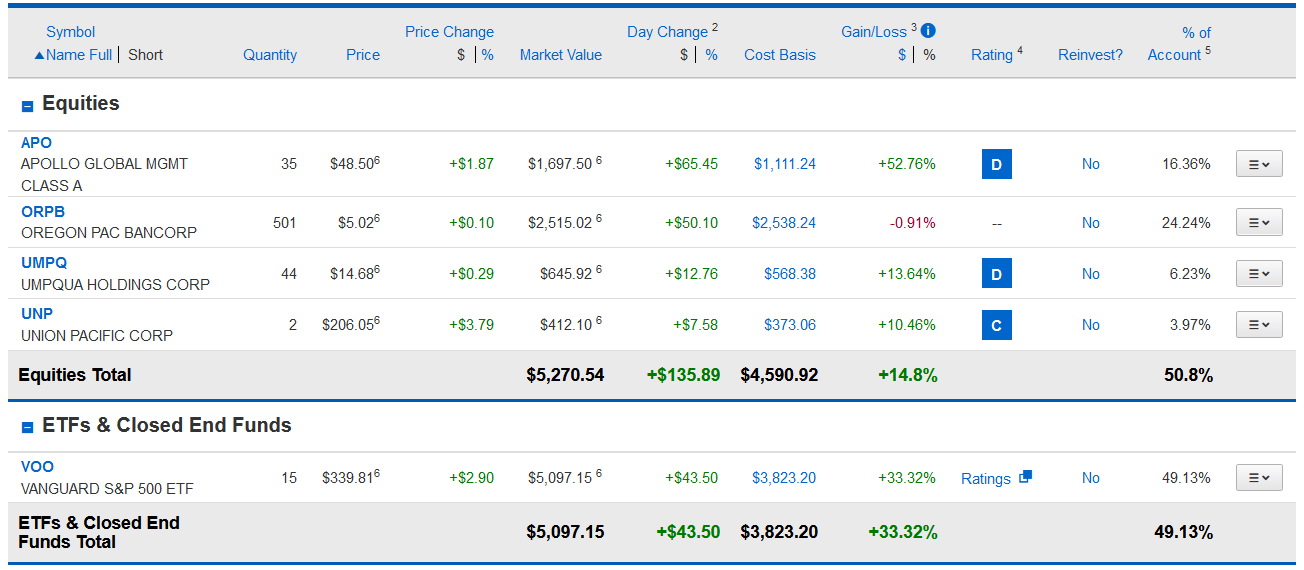The height and width of the screenshot is (570, 1304).
Task: Show Gain/Loss in dollars
Action: (903, 55)
